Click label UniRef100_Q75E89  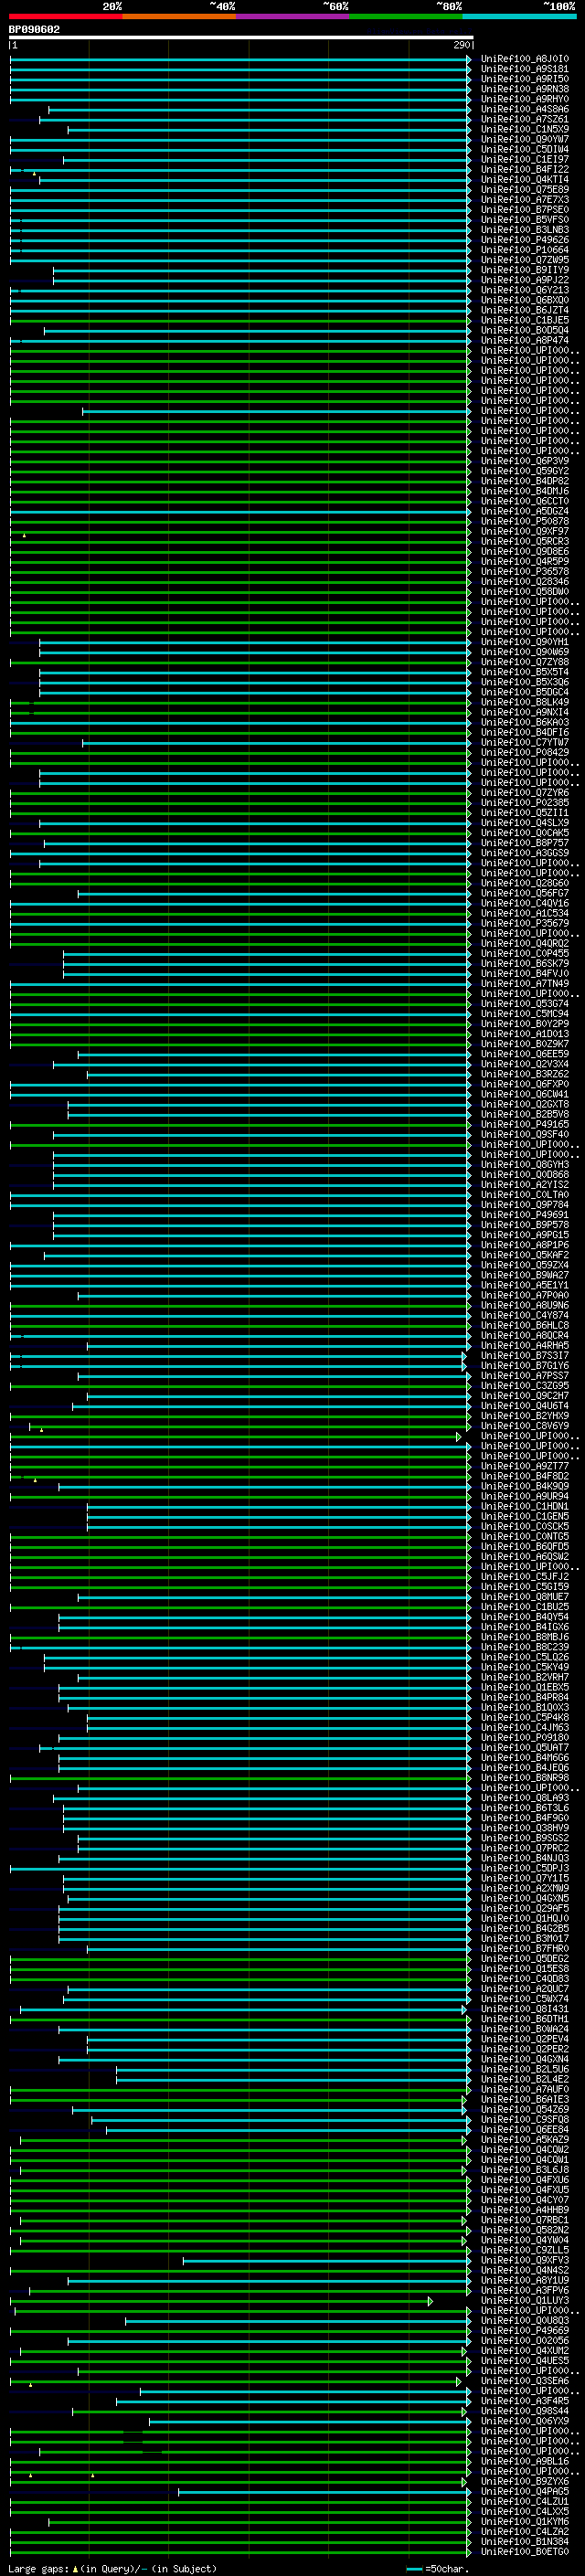click(x=525, y=189)
